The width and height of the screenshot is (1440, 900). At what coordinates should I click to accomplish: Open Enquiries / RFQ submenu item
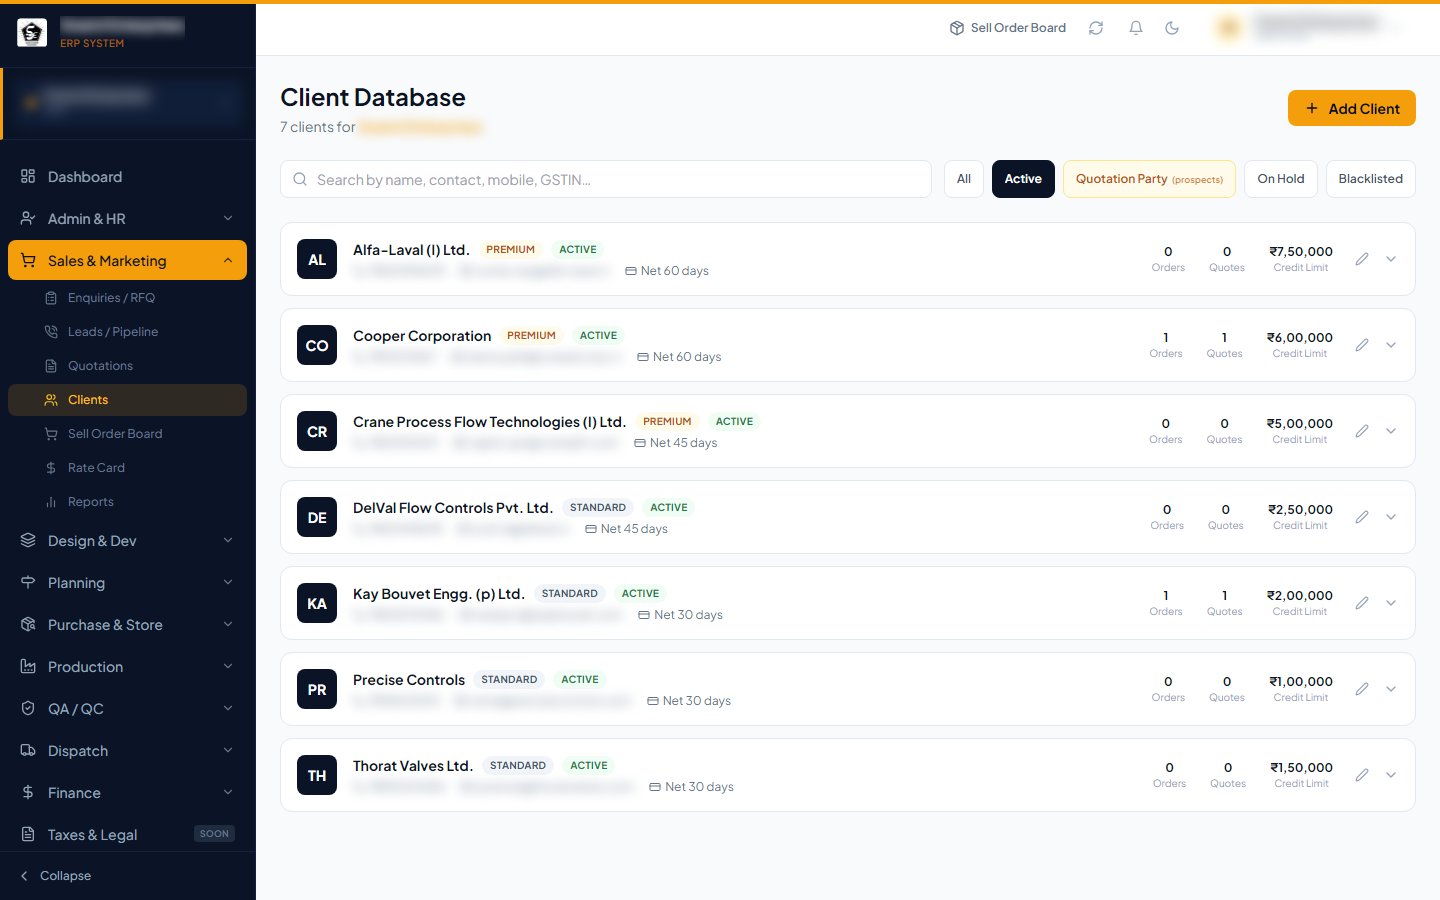(x=127, y=297)
